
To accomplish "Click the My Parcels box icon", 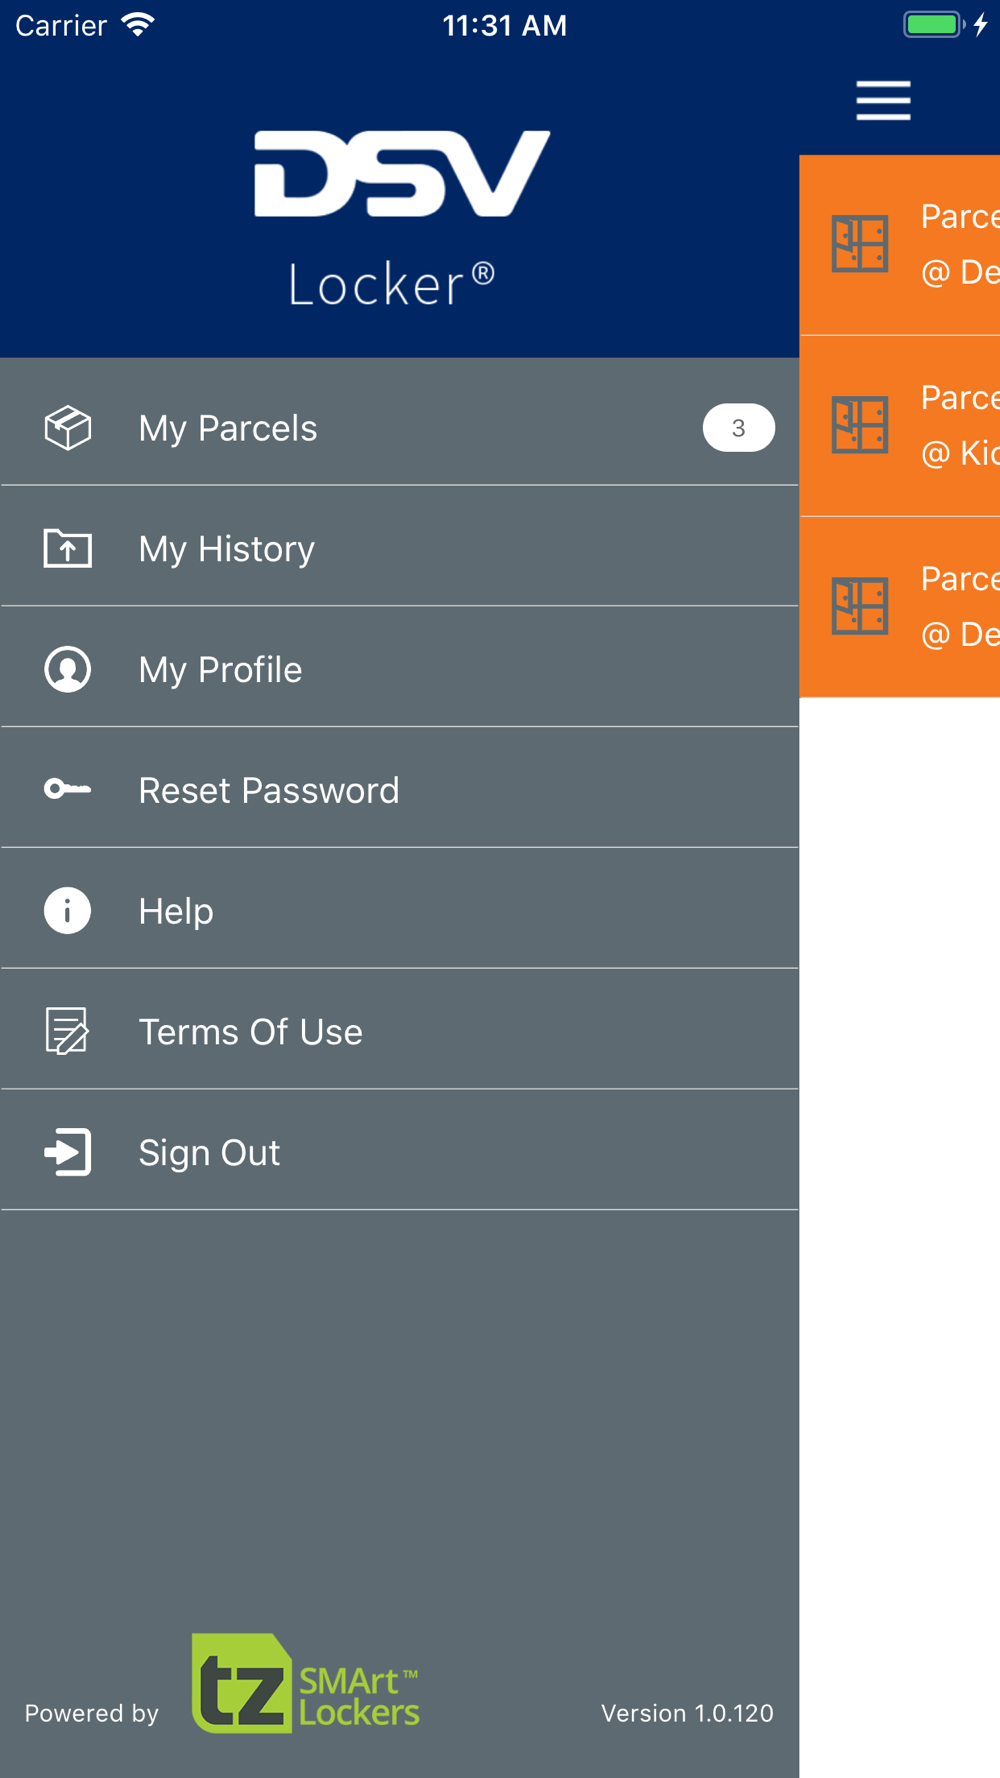I will [68, 428].
